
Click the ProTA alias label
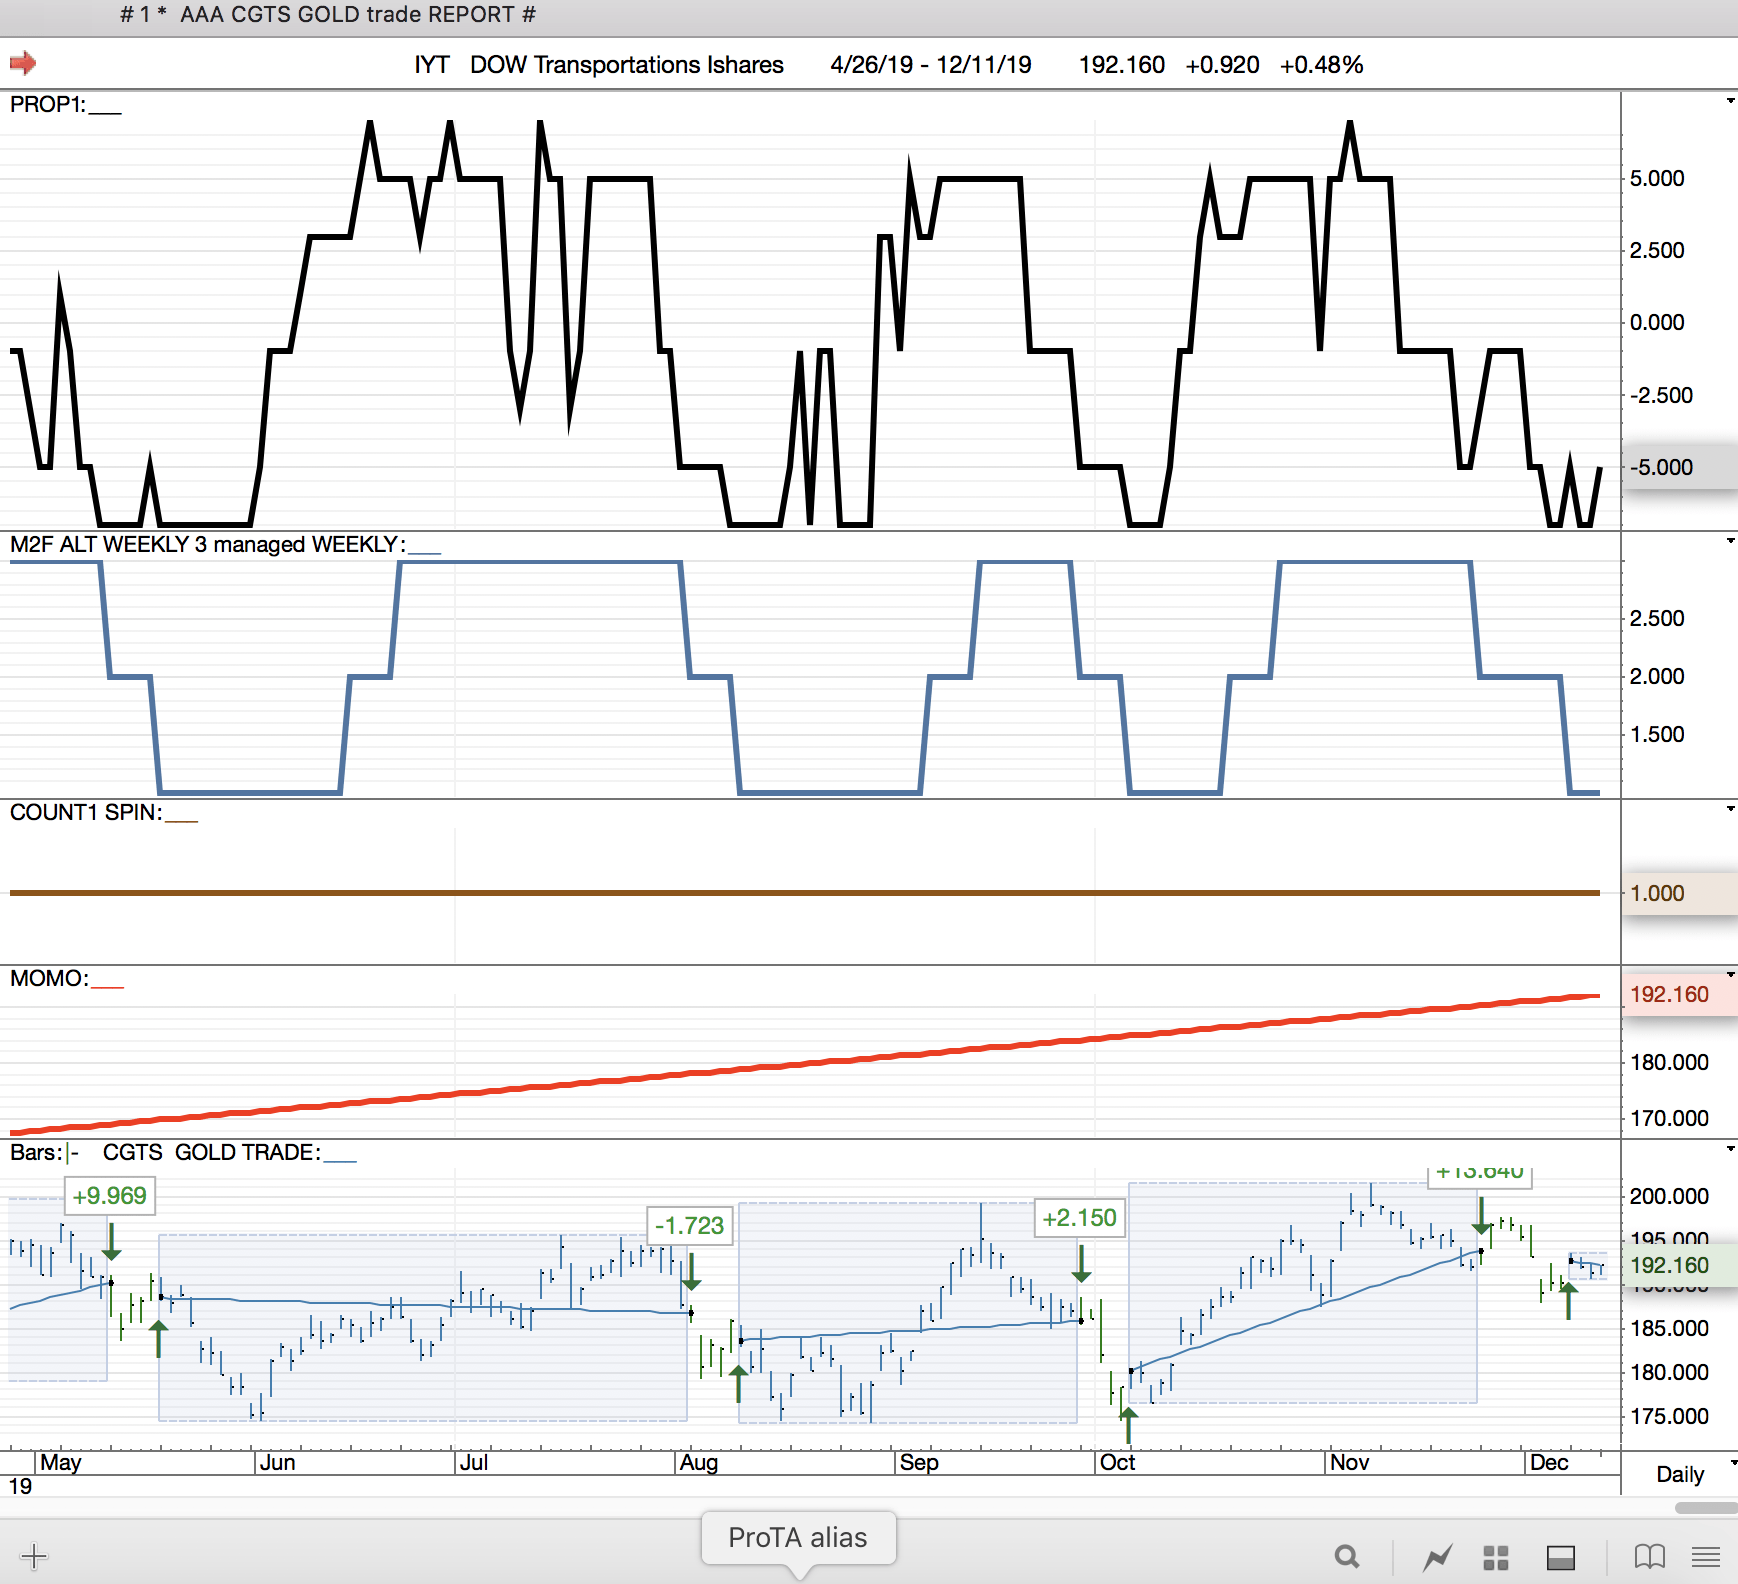[x=797, y=1537]
